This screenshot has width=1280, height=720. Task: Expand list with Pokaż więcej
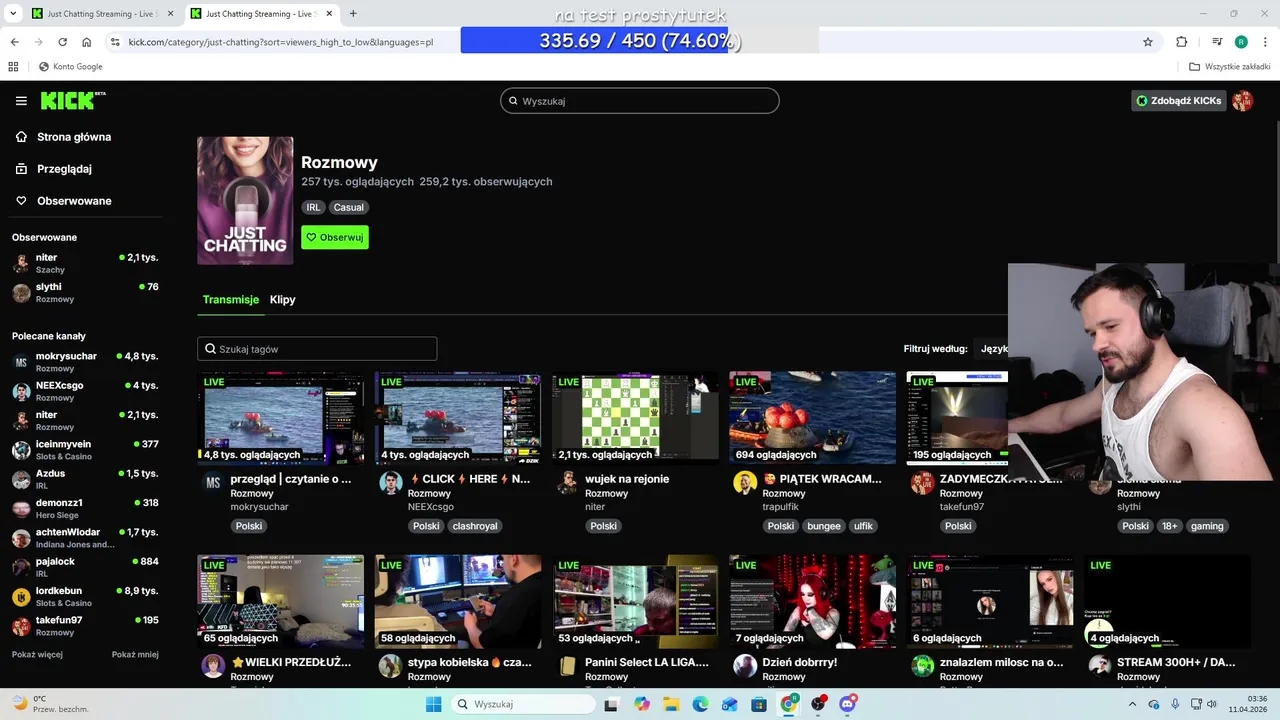(37, 654)
